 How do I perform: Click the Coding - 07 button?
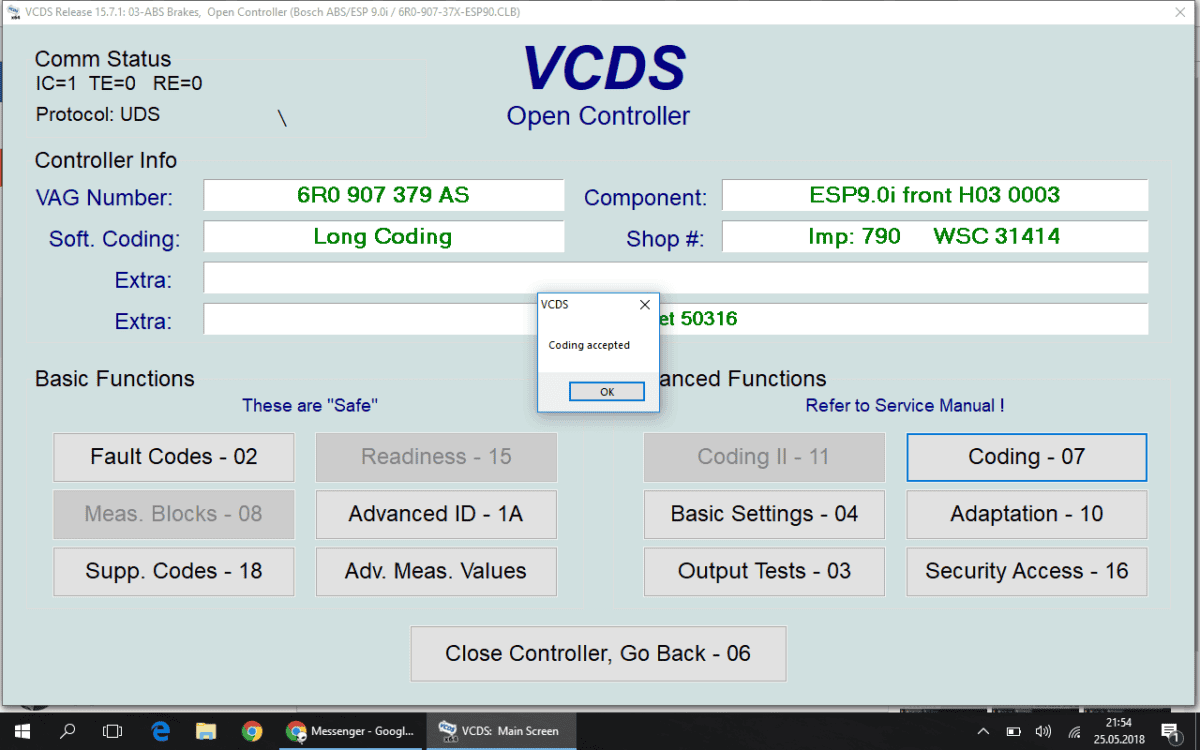(1027, 457)
